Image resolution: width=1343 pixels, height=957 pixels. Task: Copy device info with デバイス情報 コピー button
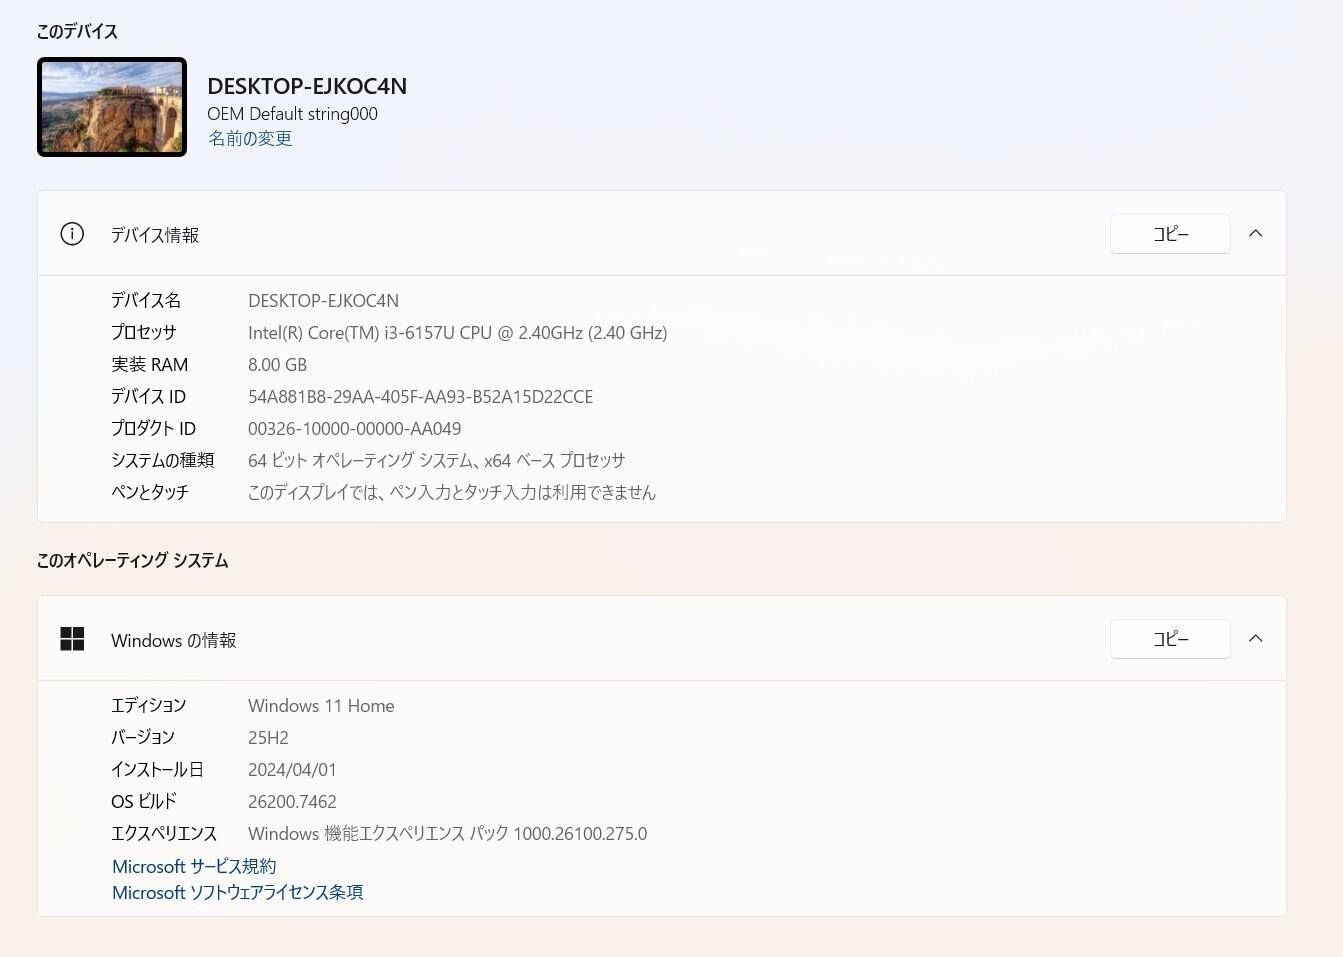pyautogui.click(x=1170, y=234)
